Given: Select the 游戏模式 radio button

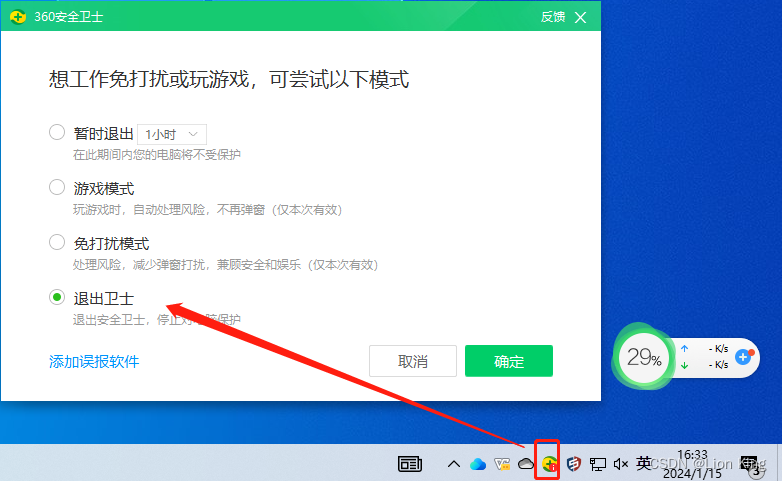Looking at the screenshot, I should click(x=57, y=188).
